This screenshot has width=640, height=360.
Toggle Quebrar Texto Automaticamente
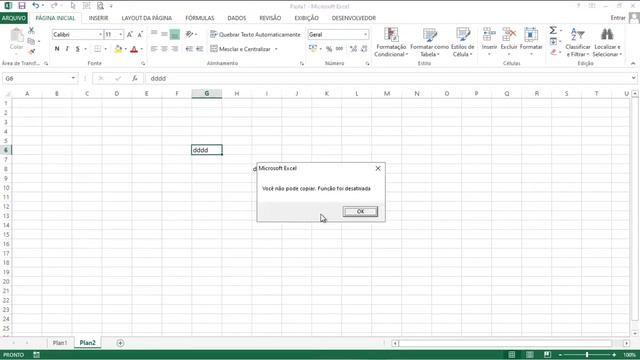tap(255, 35)
